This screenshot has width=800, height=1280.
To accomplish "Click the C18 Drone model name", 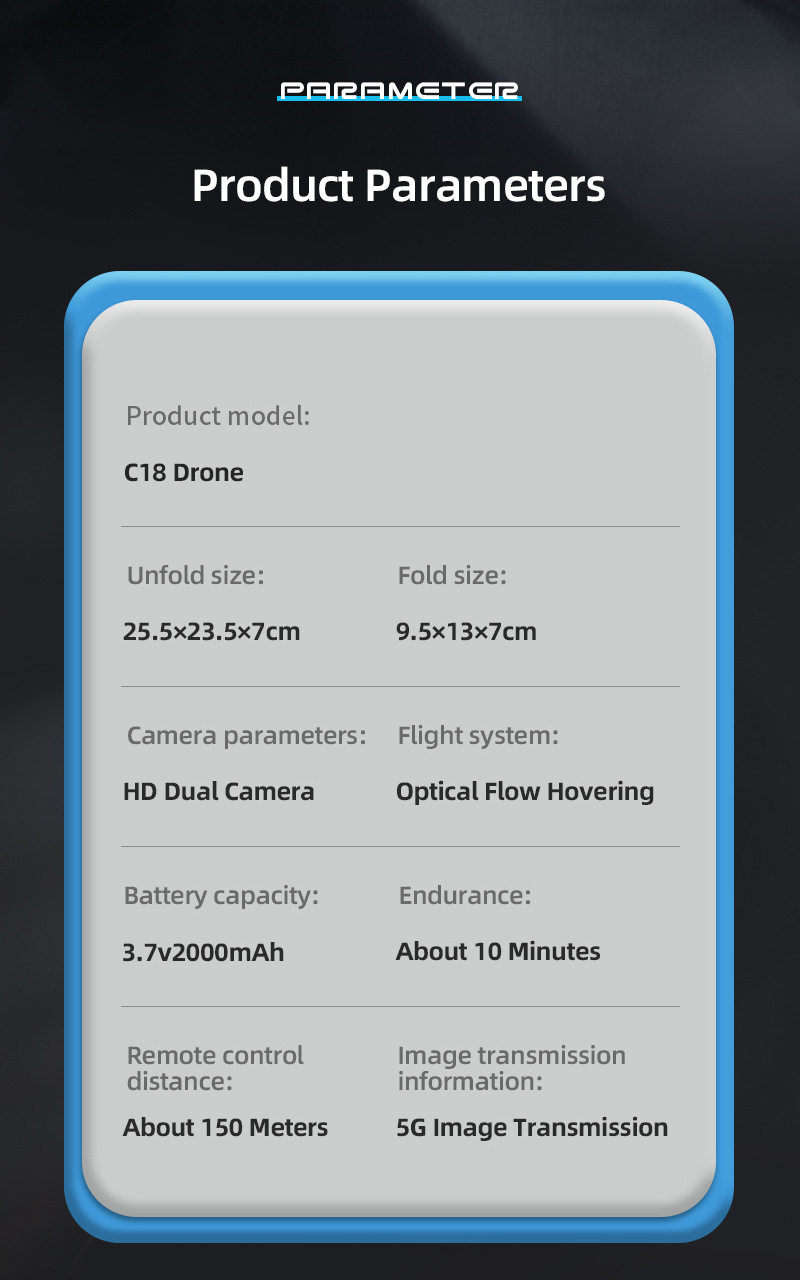I will (184, 472).
